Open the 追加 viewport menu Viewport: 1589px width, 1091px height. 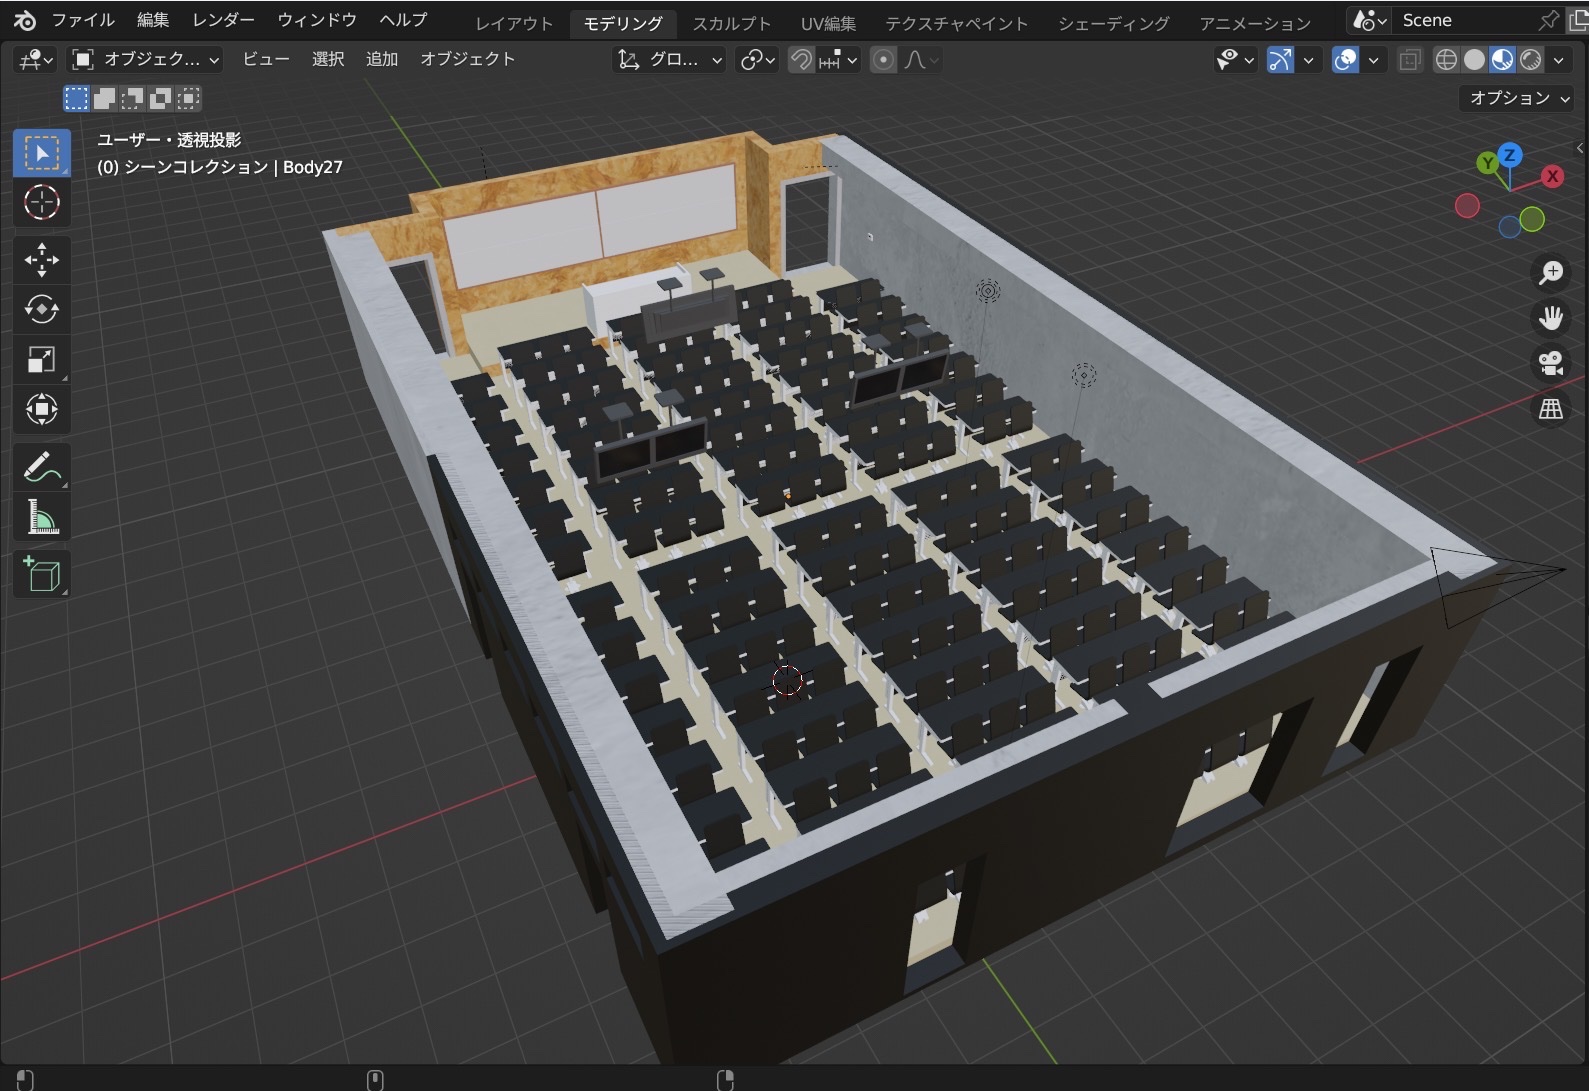click(x=382, y=60)
